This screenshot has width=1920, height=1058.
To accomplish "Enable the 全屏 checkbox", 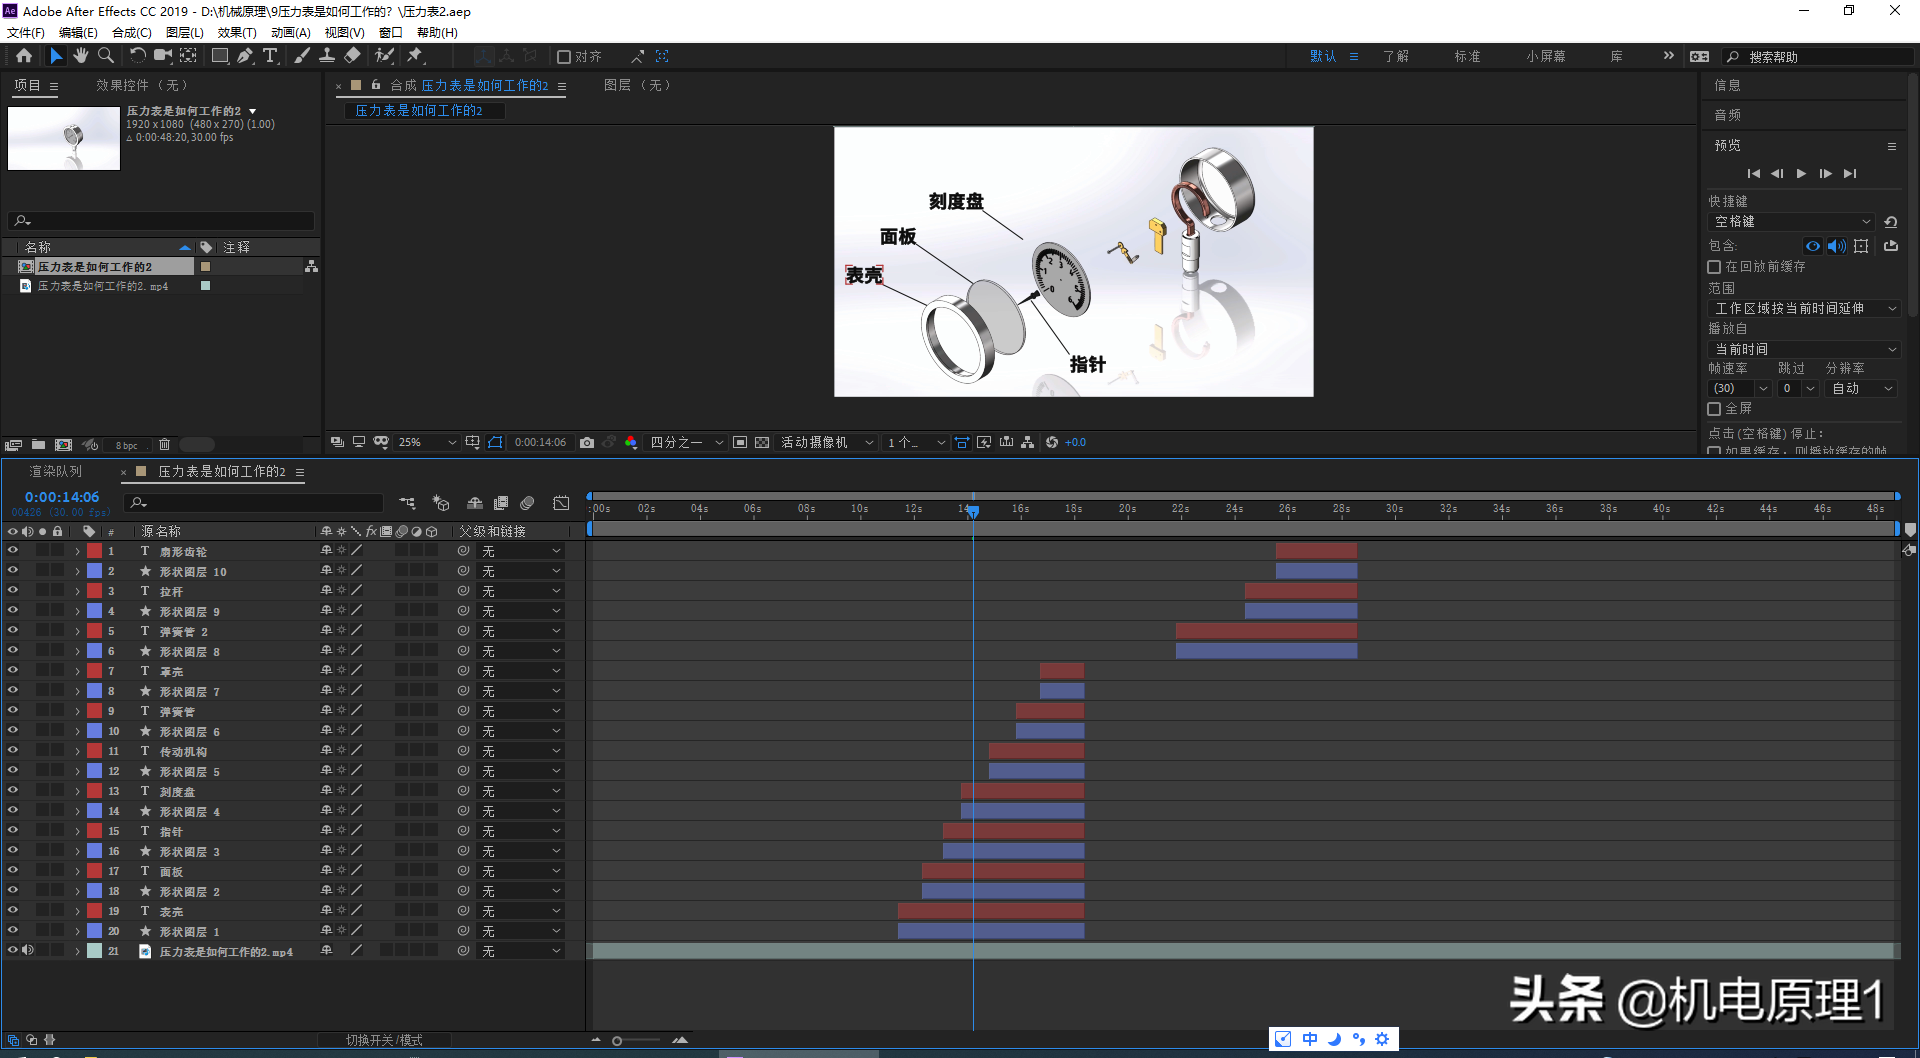I will (1714, 409).
